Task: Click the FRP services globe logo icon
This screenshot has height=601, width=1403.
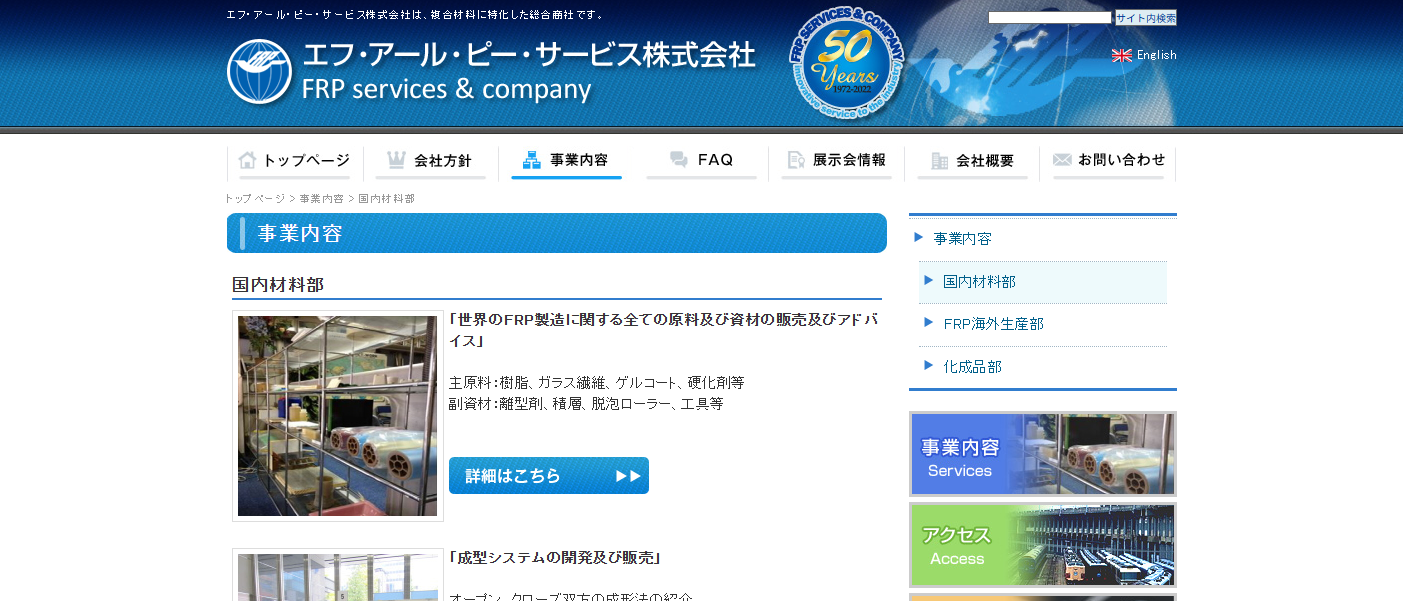Action: point(259,72)
